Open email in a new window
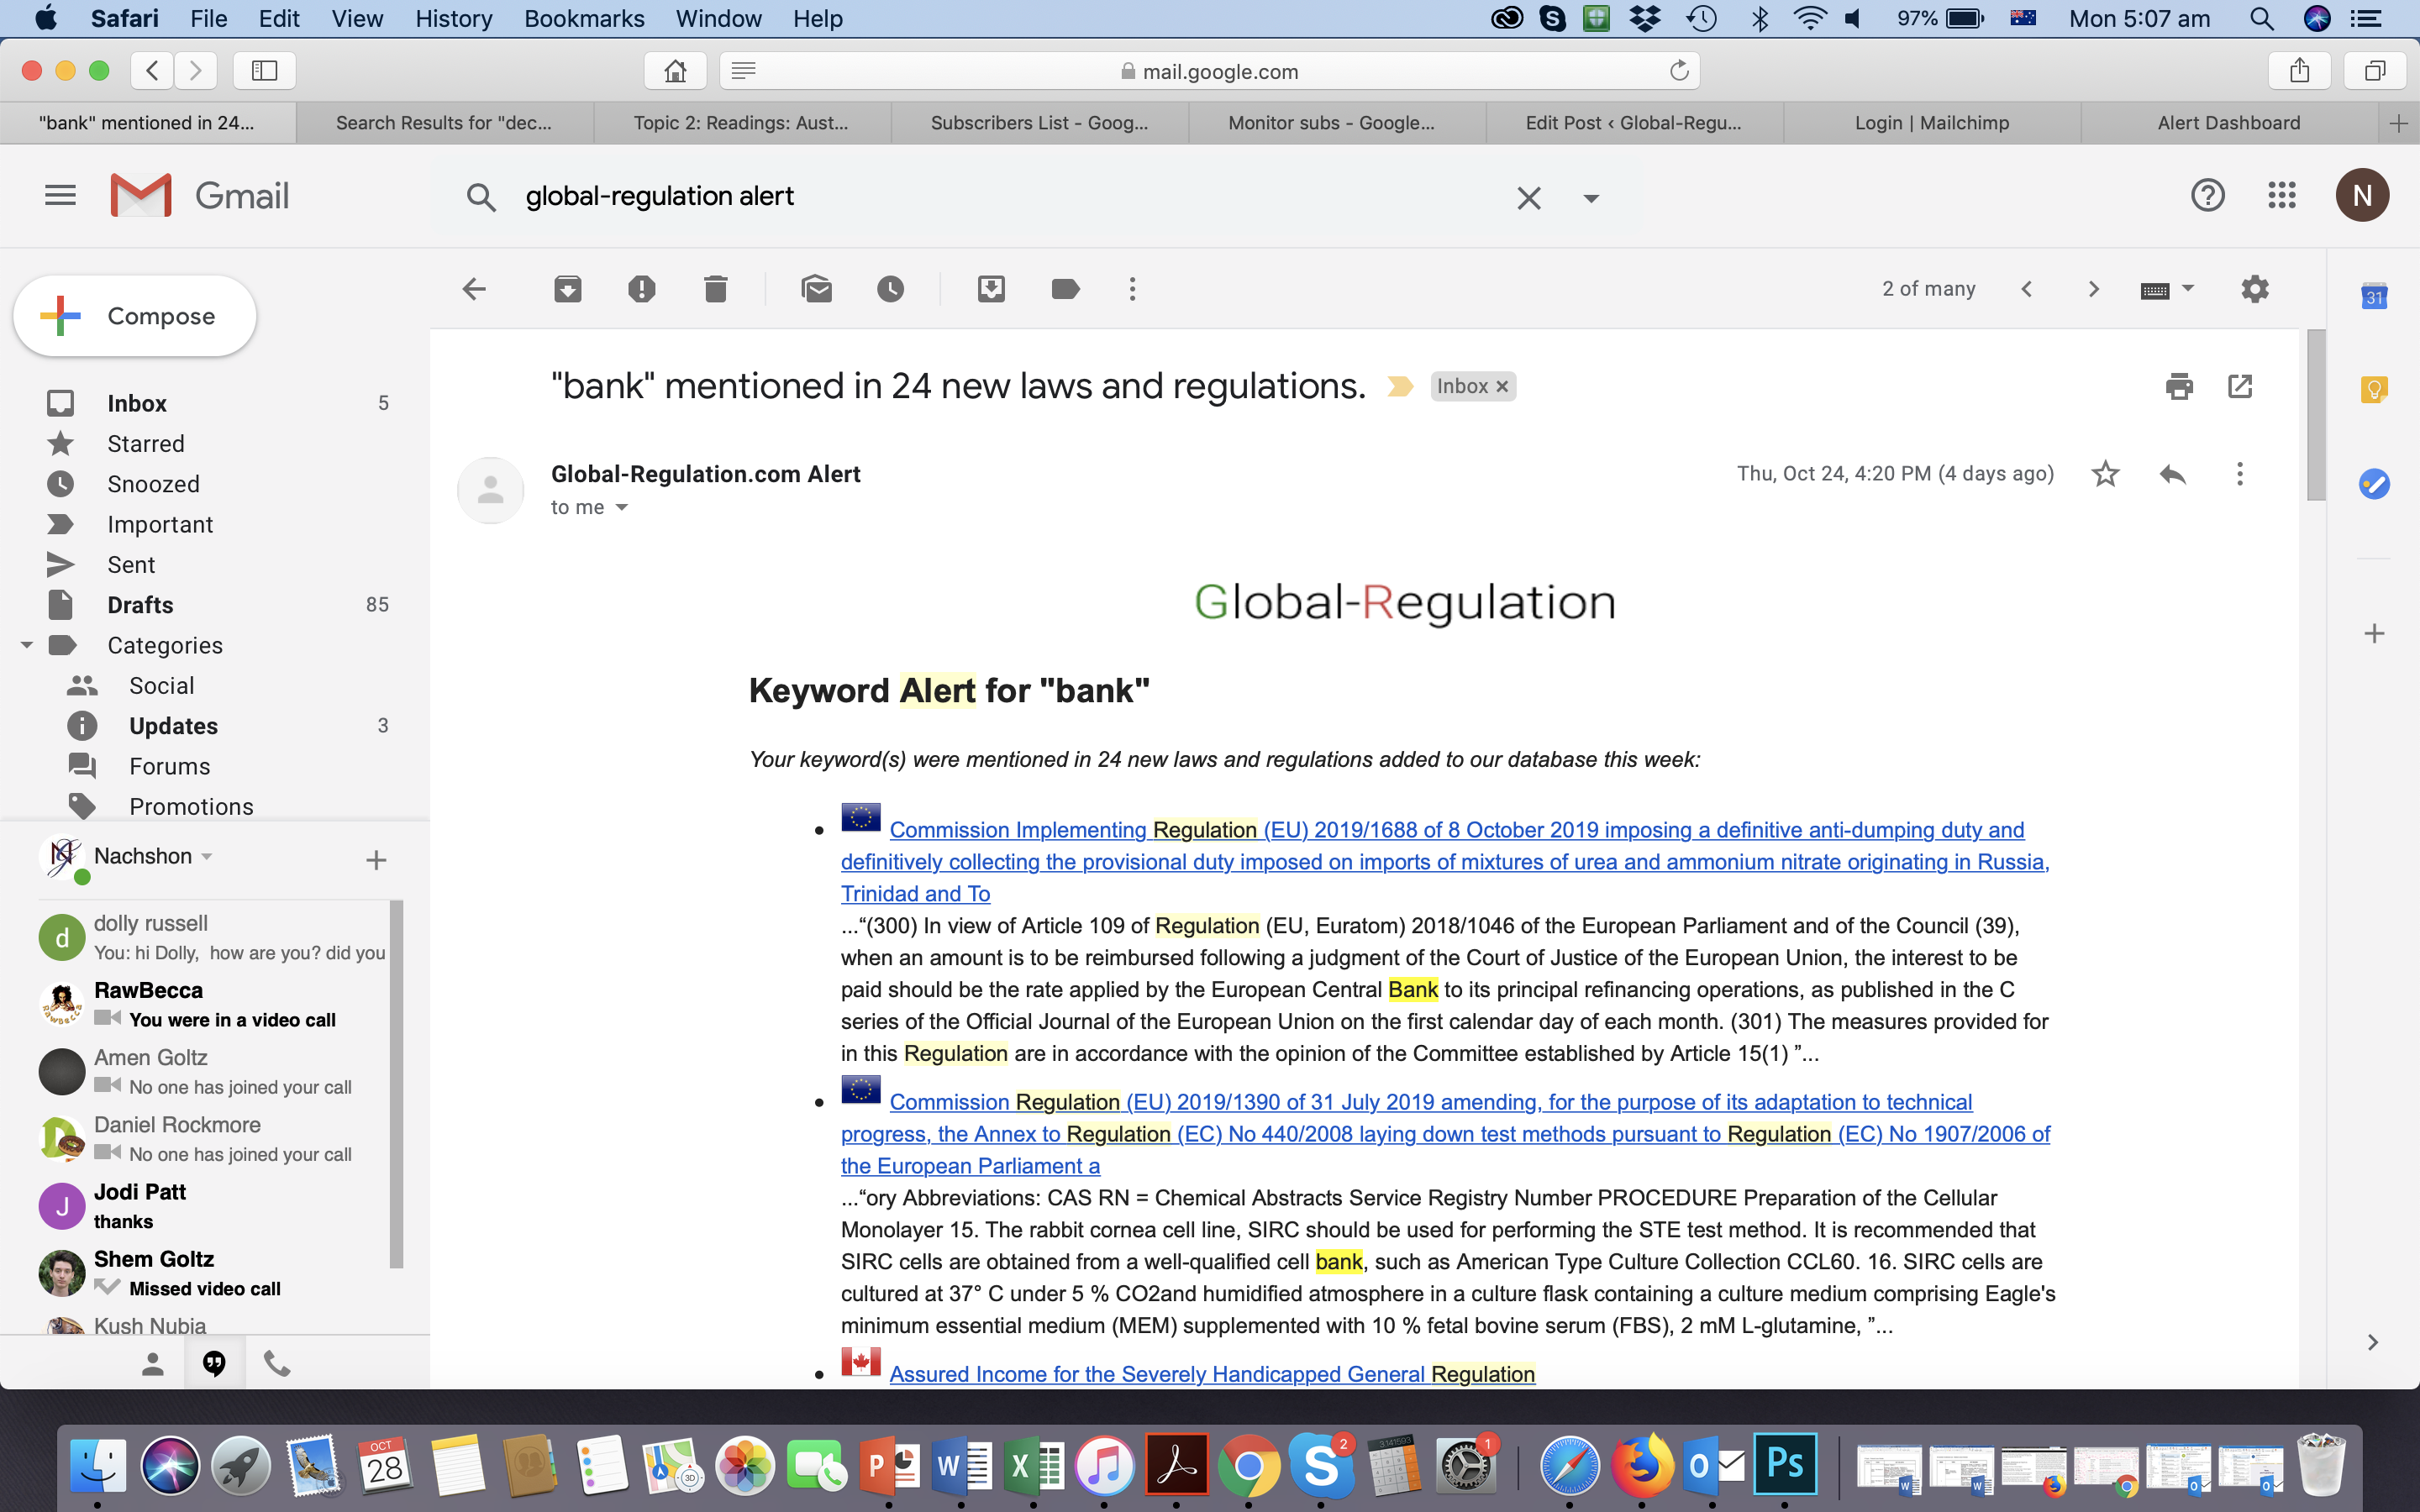Viewport: 2420px width, 1512px height. [x=2240, y=386]
